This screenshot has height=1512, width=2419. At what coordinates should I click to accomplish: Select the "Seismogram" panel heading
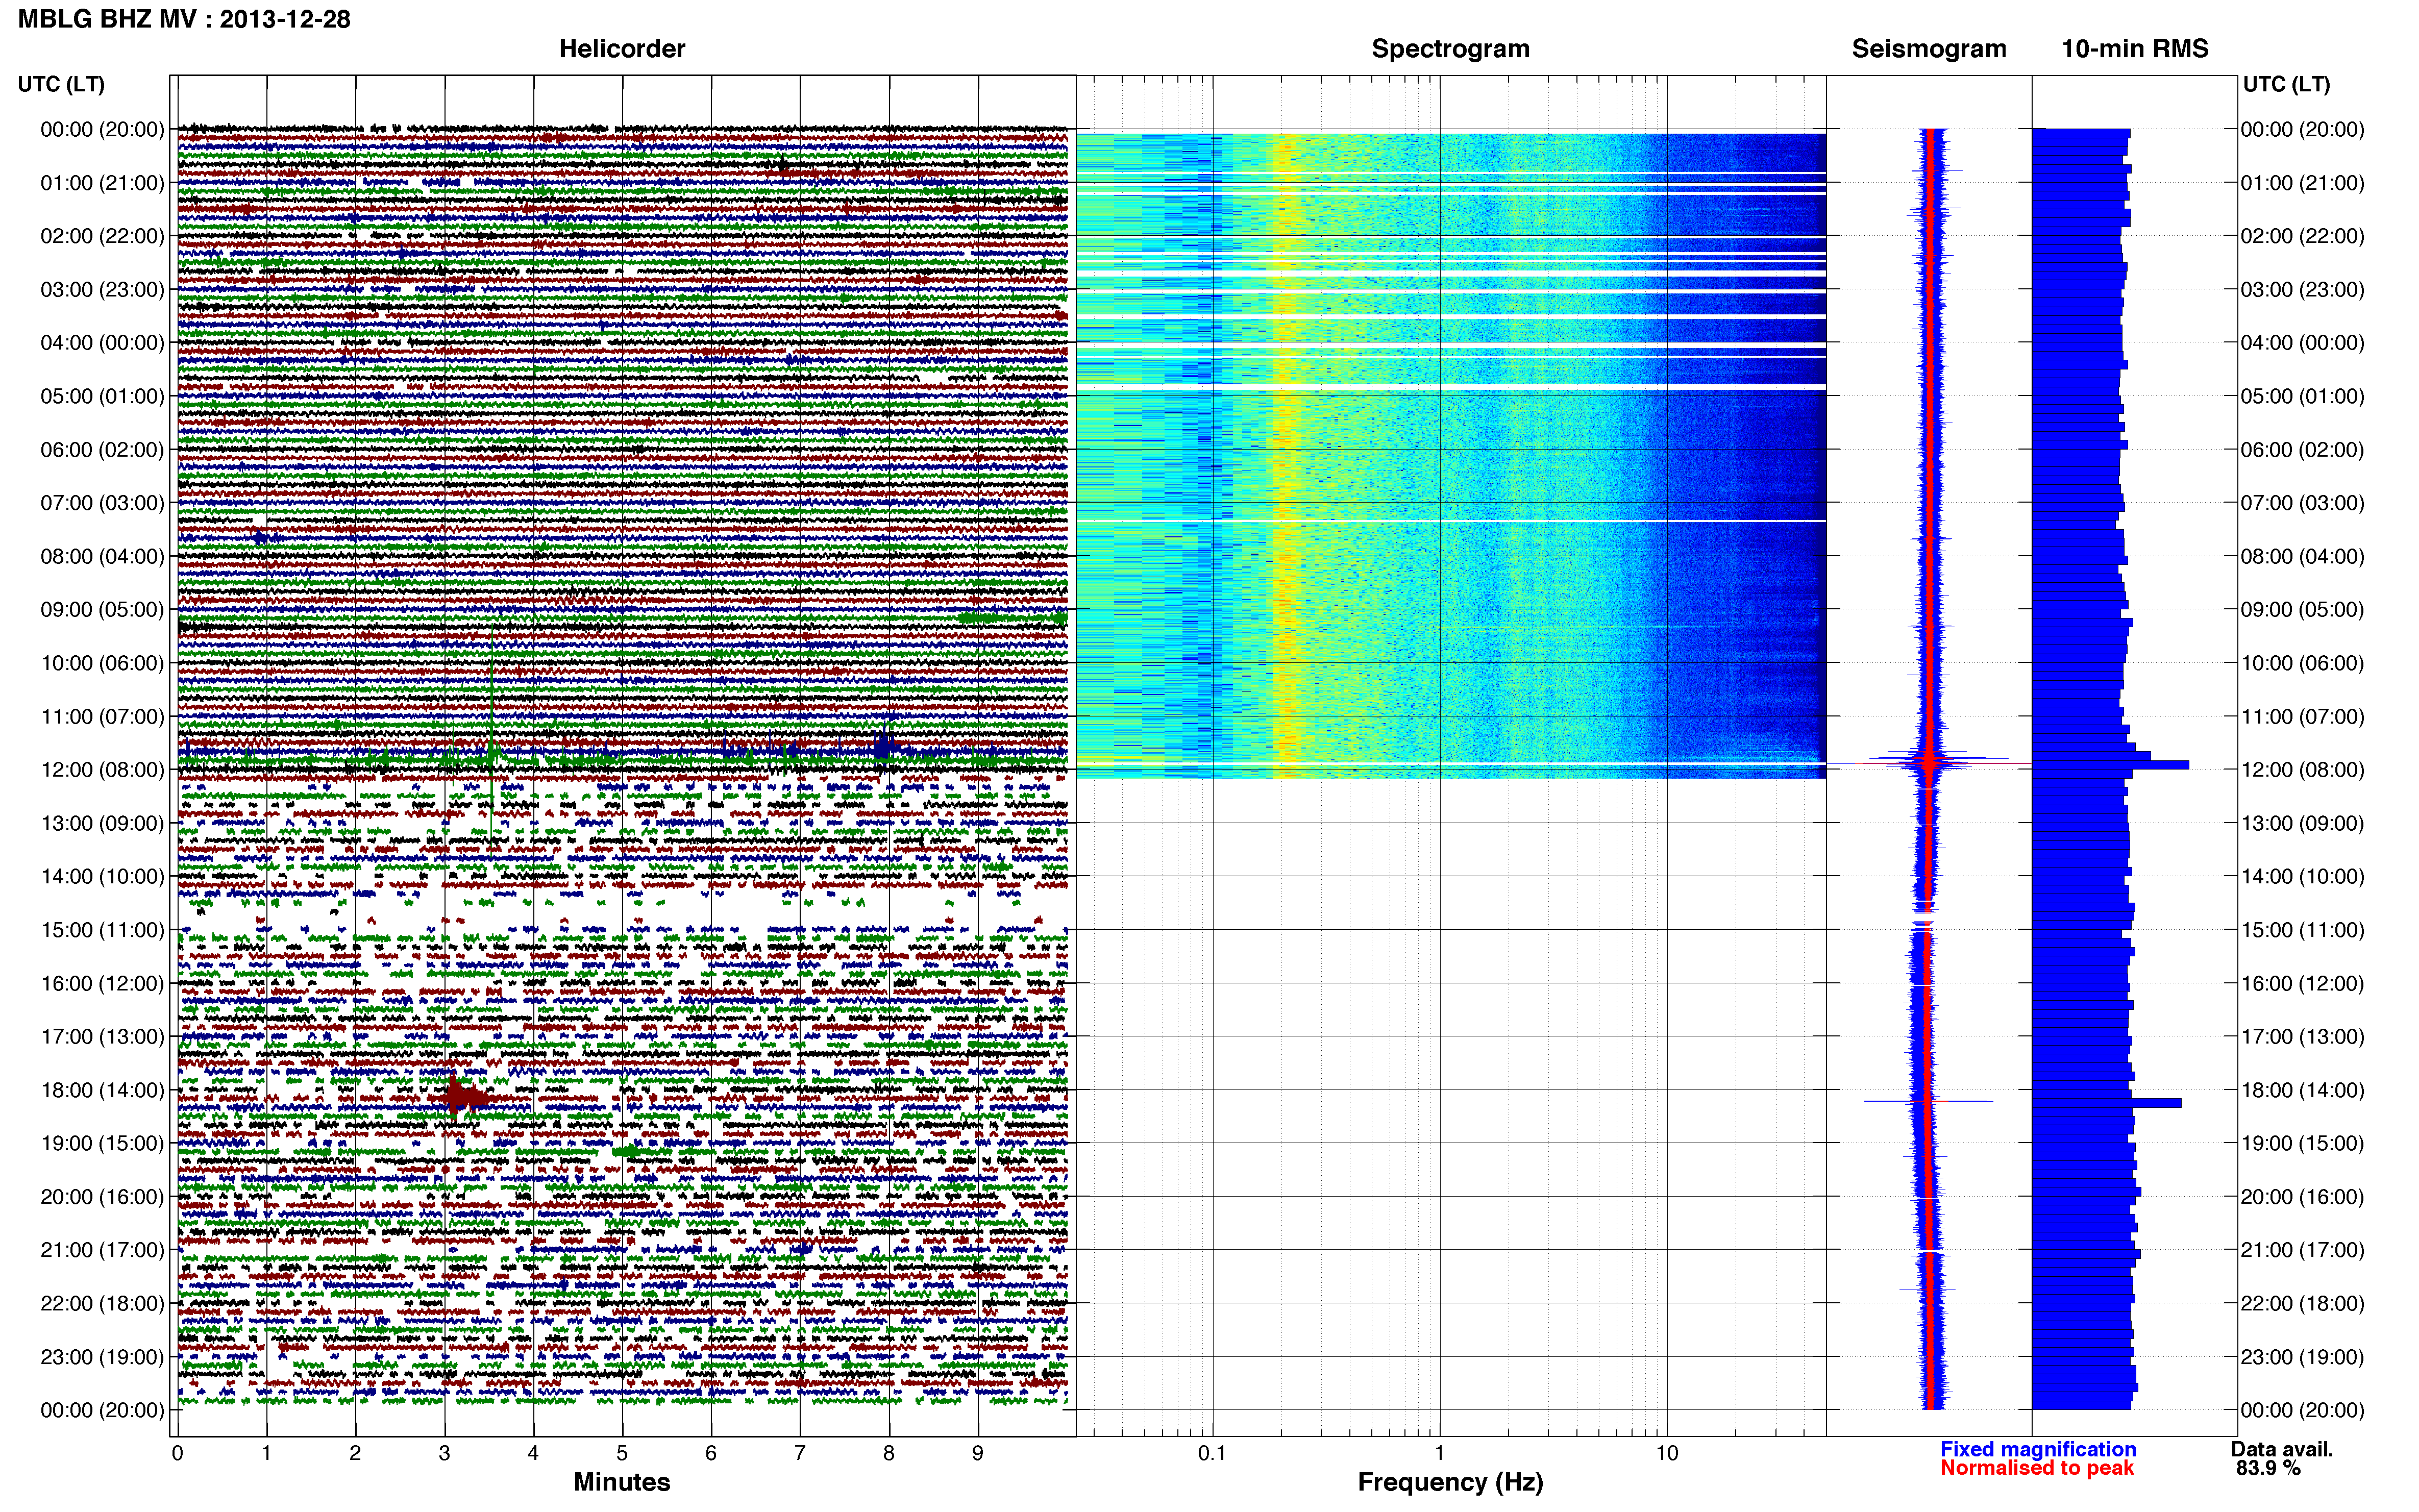coord(1929,49)
